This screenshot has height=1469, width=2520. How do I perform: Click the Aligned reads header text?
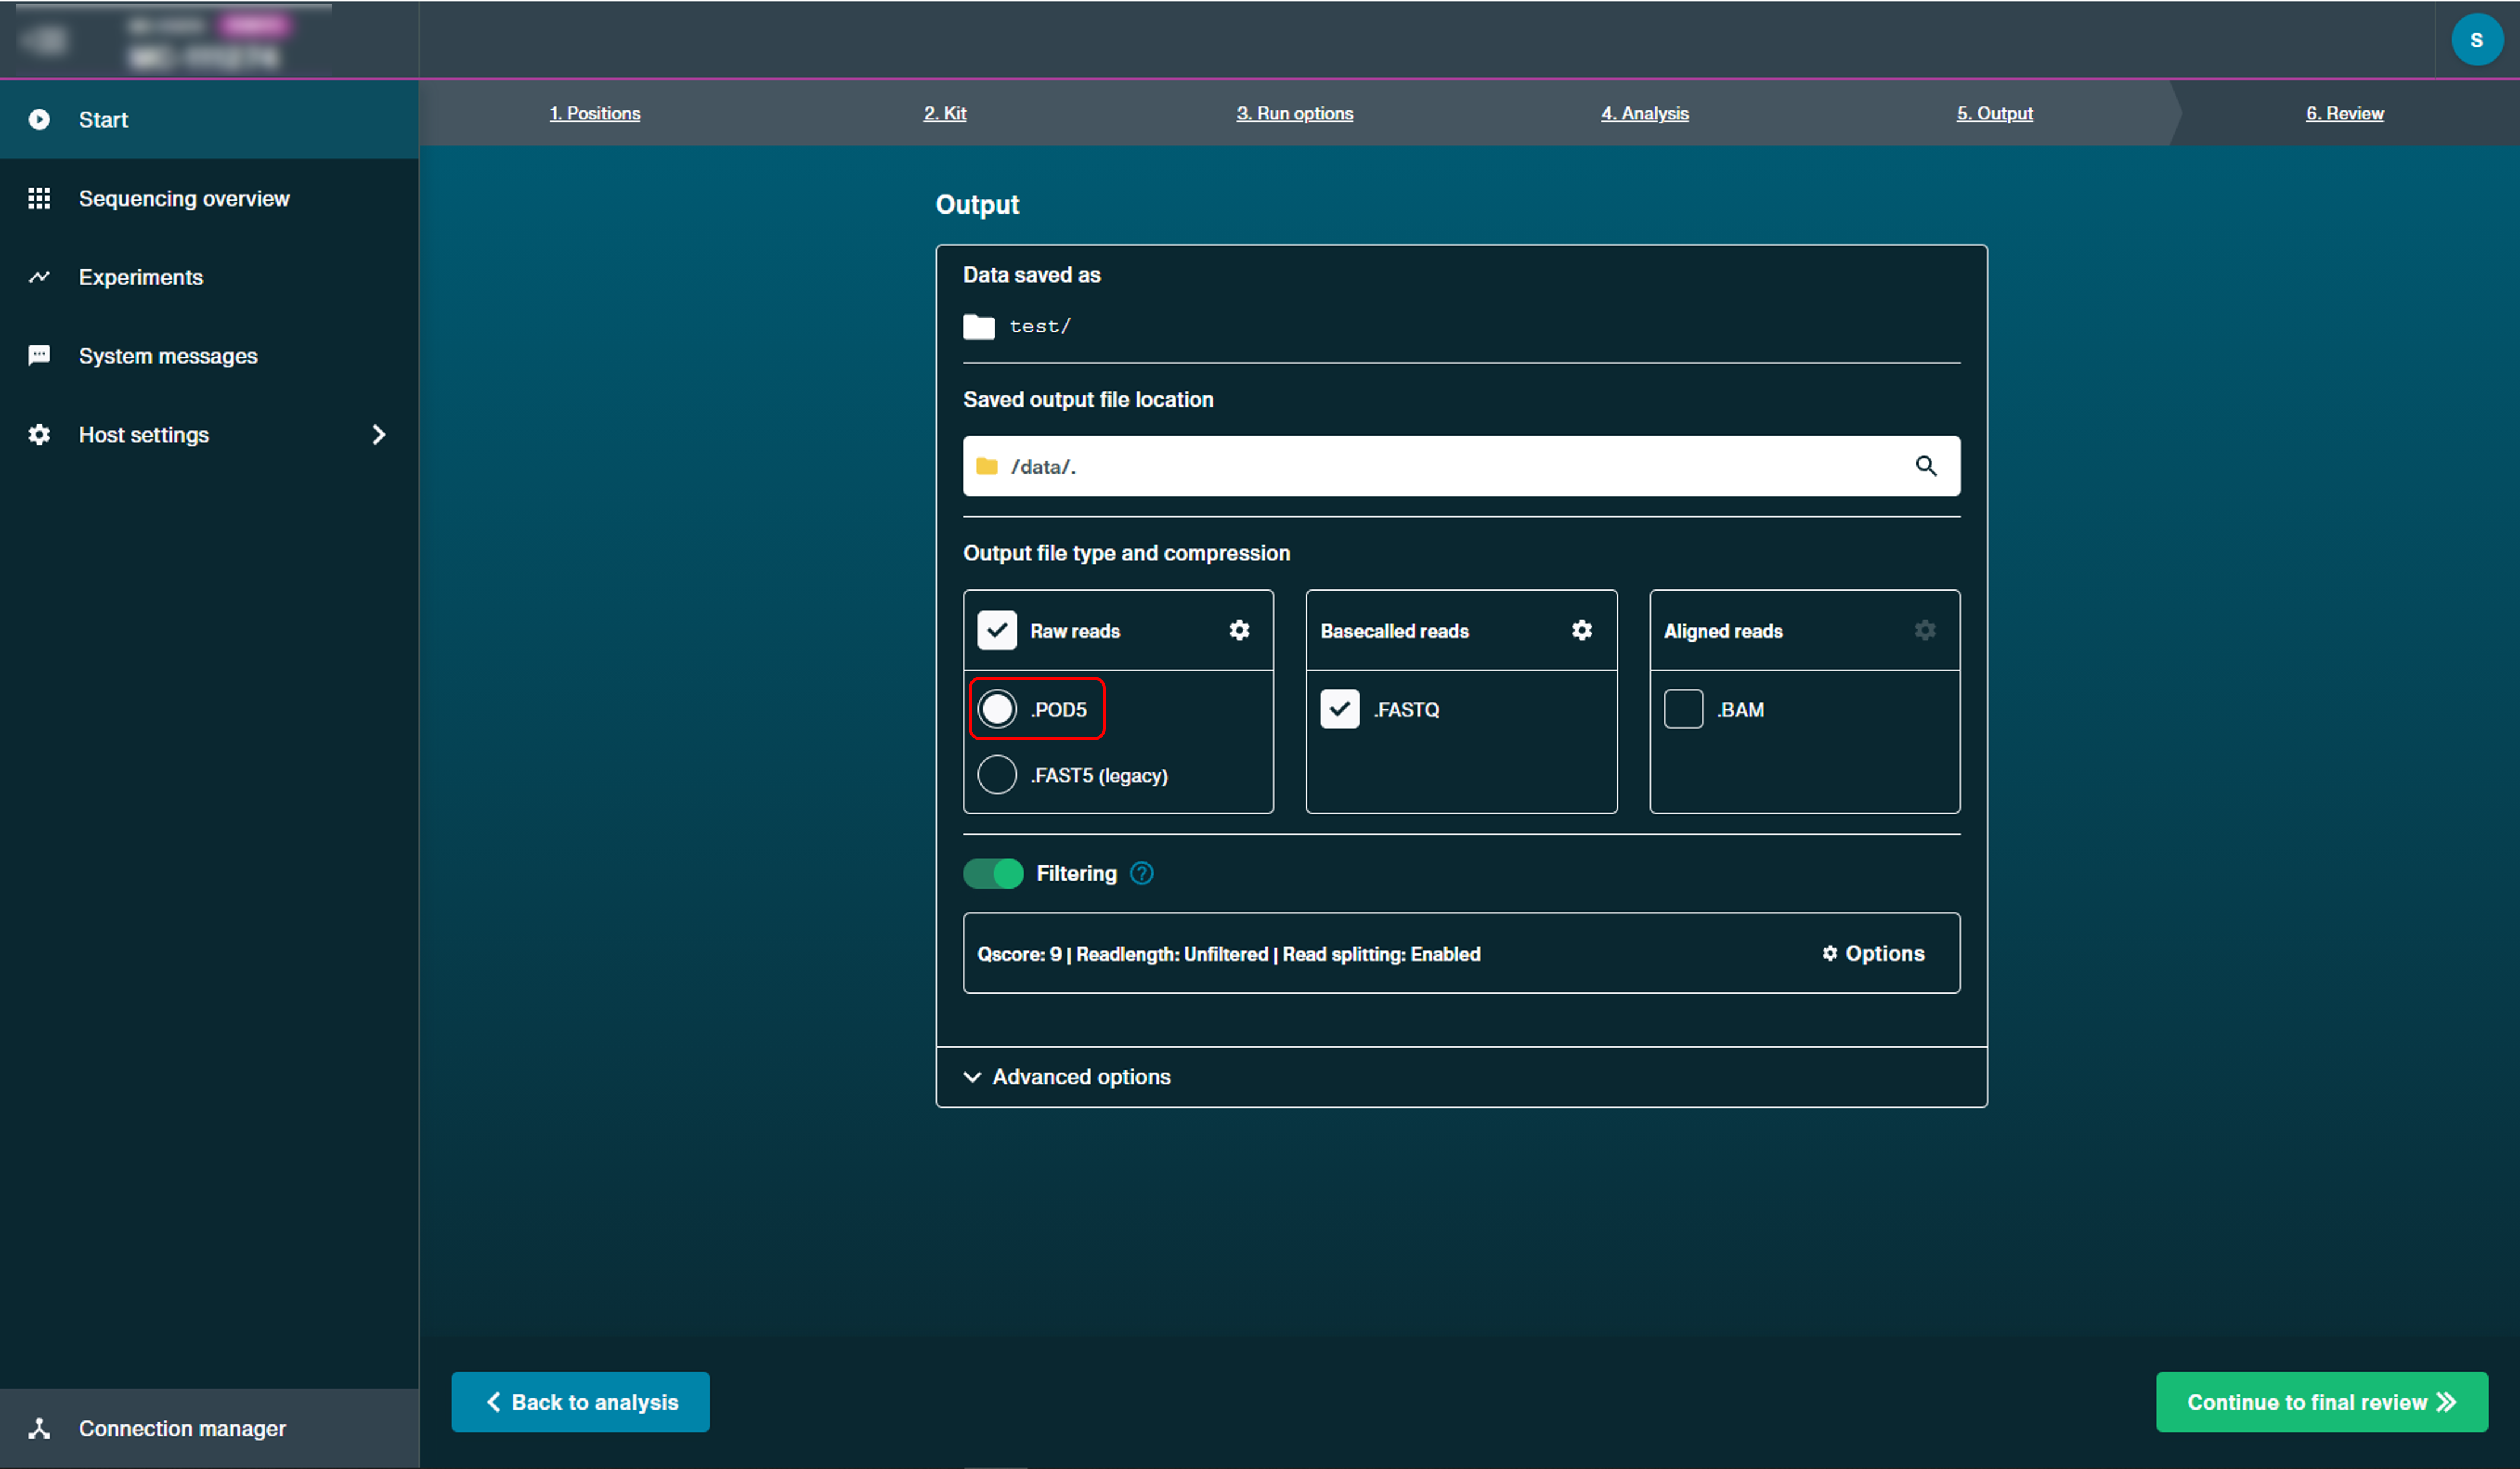point(1722,631)
